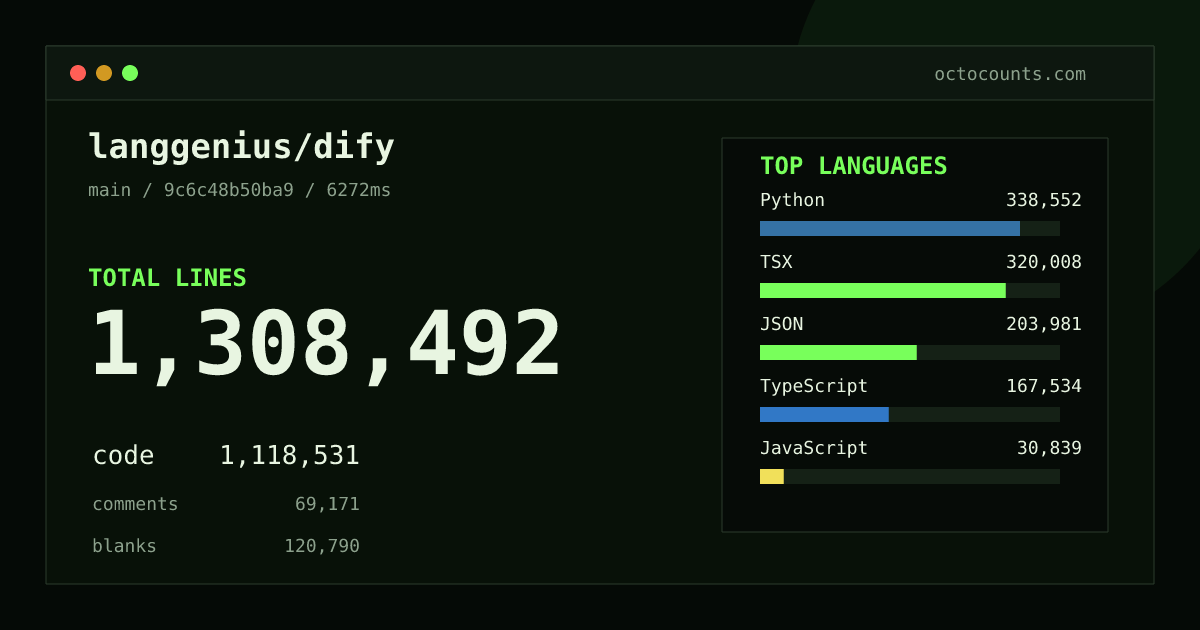The height and width of the screenshot is (630, 1200).
Task: Click the yellow JavaScript progress bar
Action: tap(772, 476)
